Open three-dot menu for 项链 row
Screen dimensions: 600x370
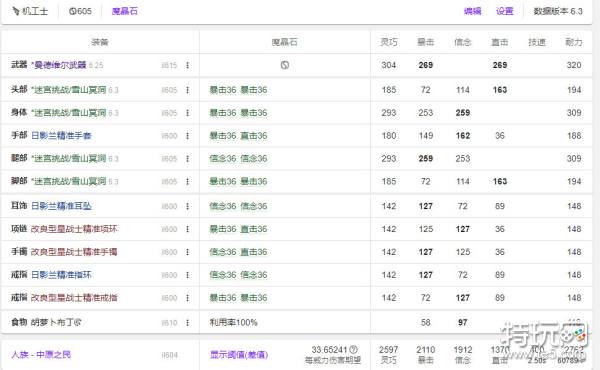[188, 229]
